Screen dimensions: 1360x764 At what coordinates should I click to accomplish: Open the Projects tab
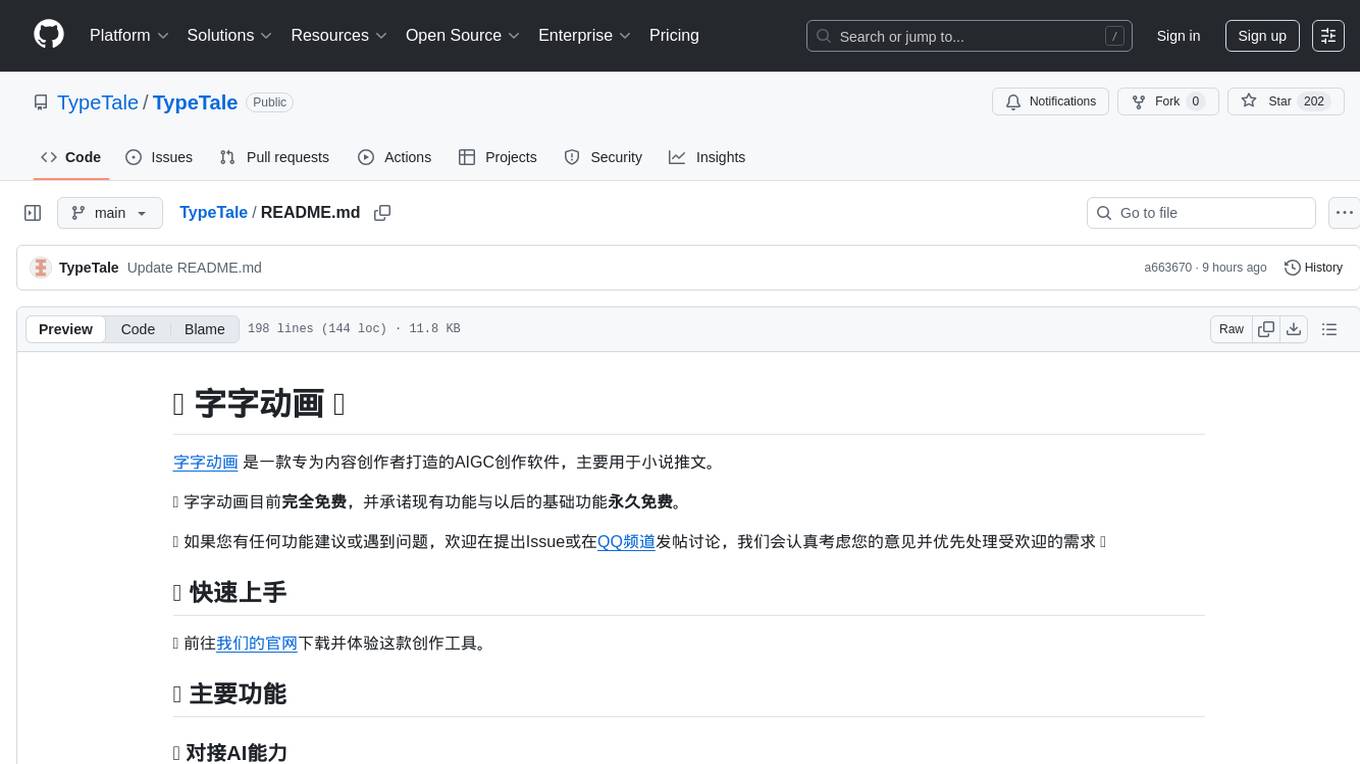pos(498,157)
